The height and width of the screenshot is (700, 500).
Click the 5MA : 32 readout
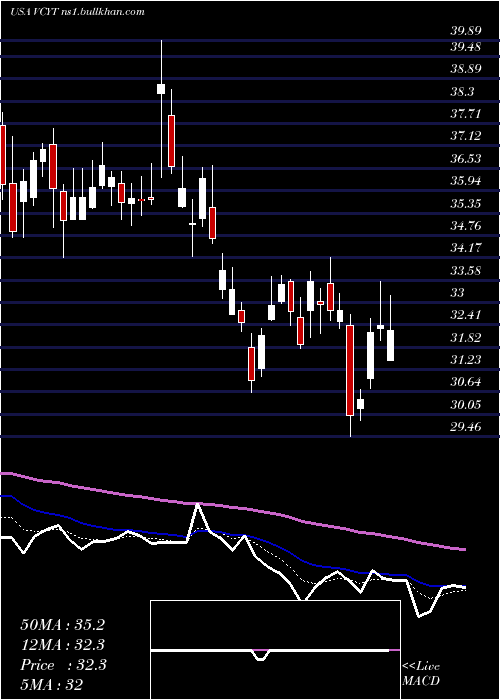51,685
